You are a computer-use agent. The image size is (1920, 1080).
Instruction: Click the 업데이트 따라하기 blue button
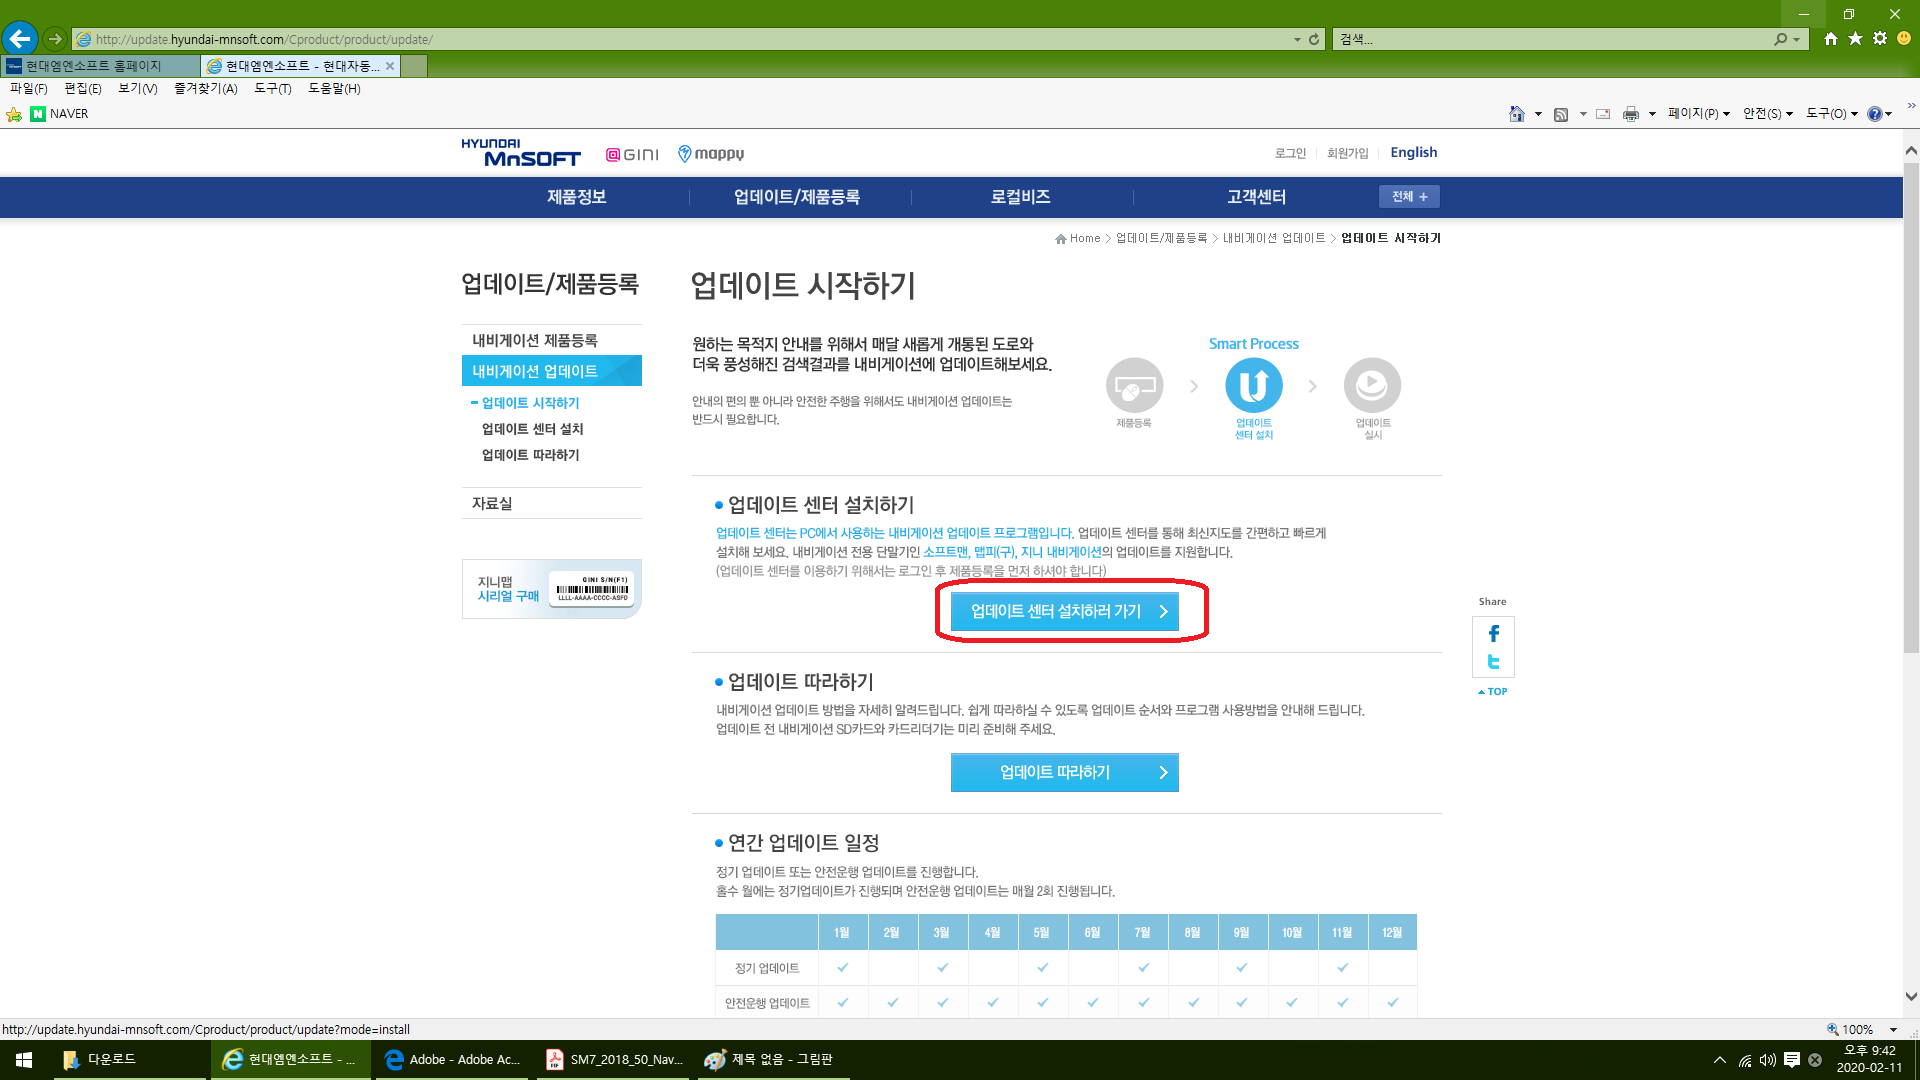tap(1064, 772)
